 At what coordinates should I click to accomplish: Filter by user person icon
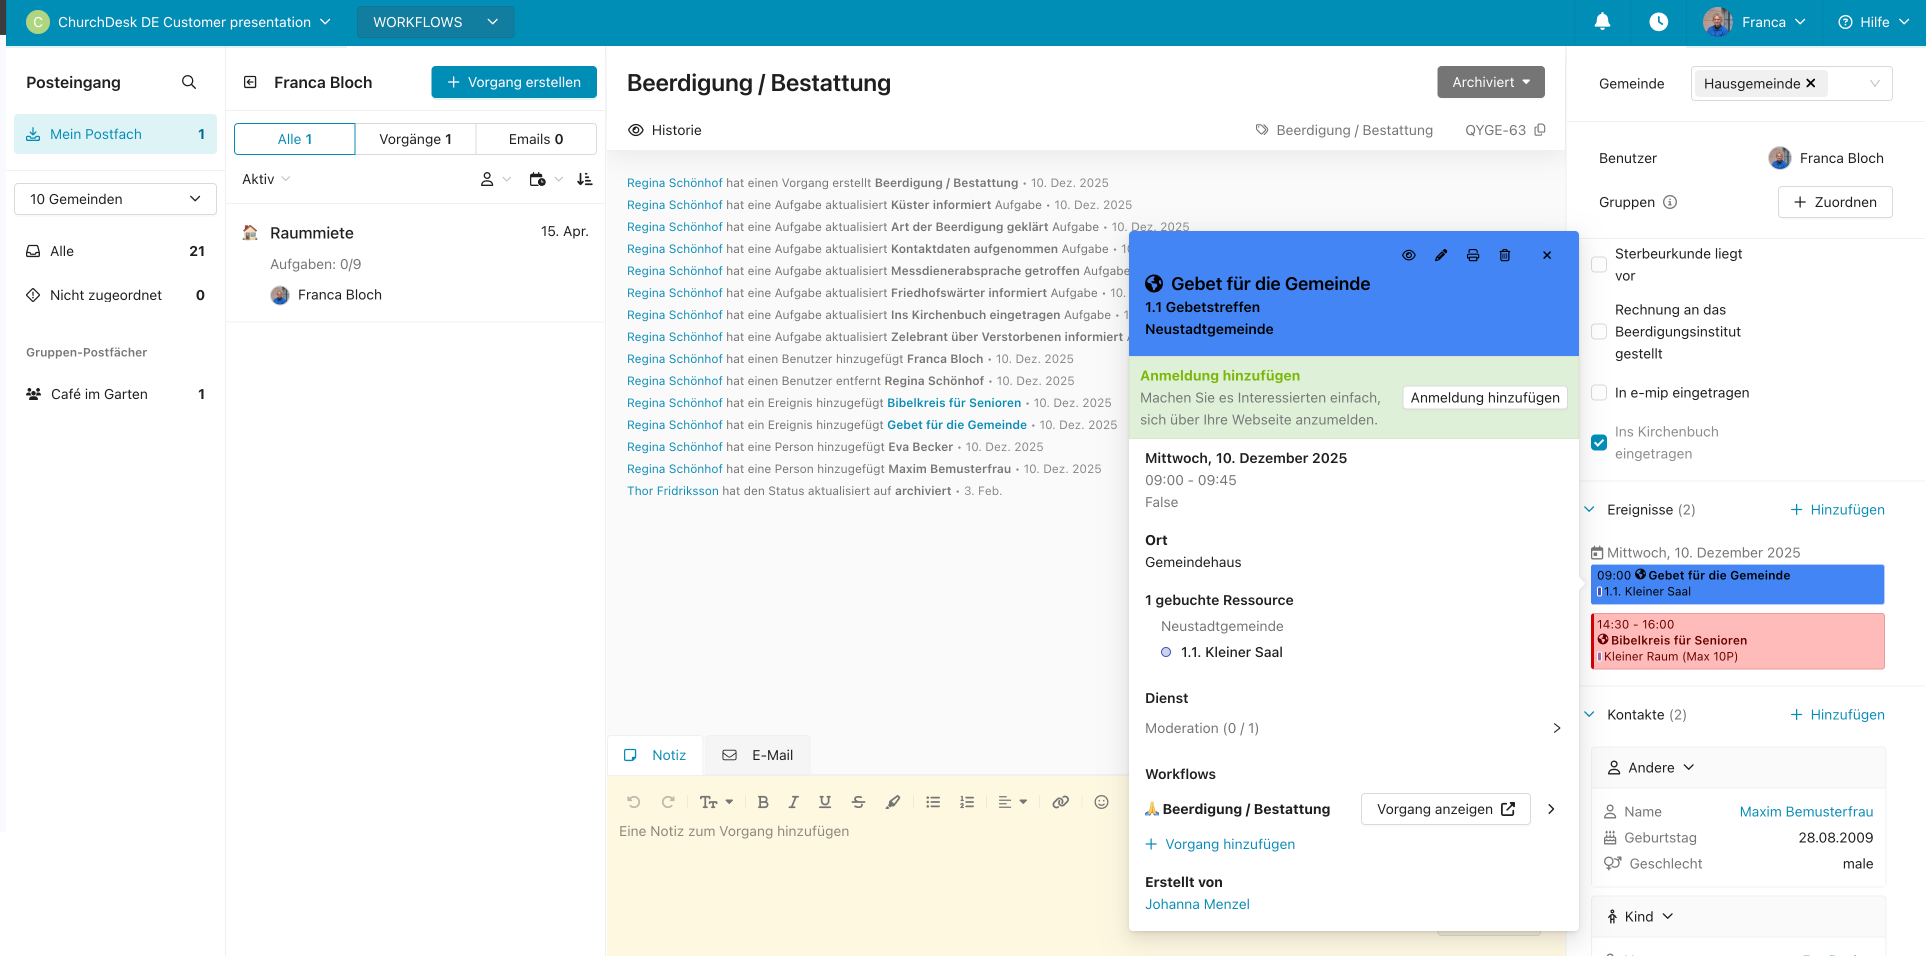tap(487, 179)
